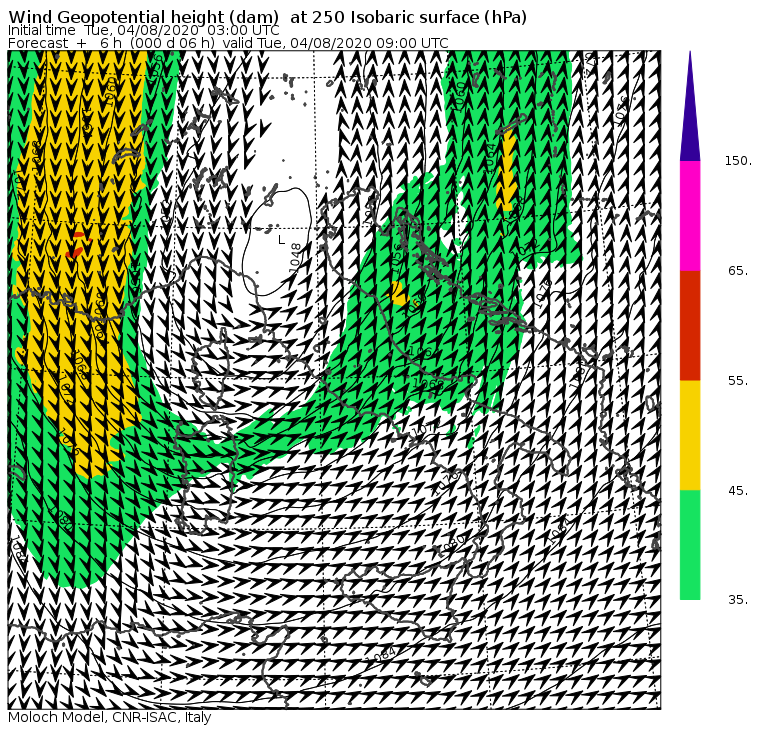
Task: Click the 'Moloch Model, CNR-ISAC, Italy' credit
Action: click(x=110, y=717)
